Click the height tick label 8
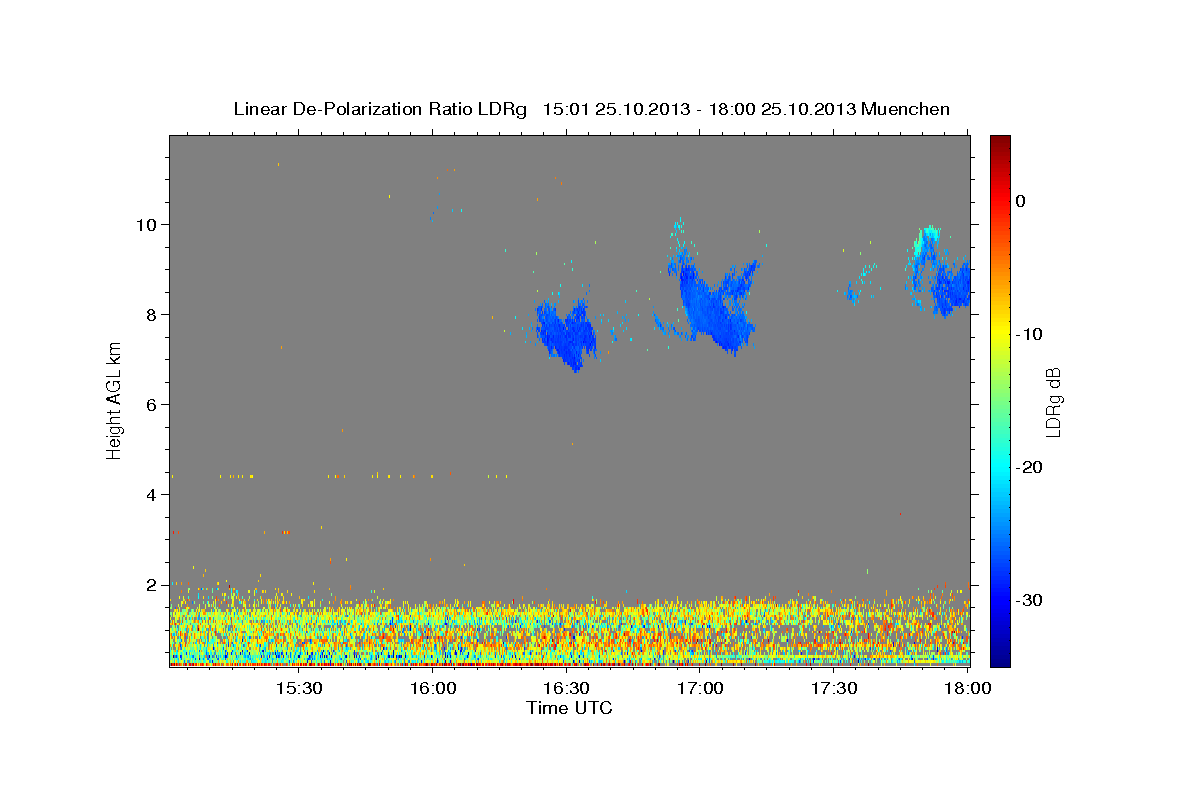1200x800 pixels. tap(152, 314)
